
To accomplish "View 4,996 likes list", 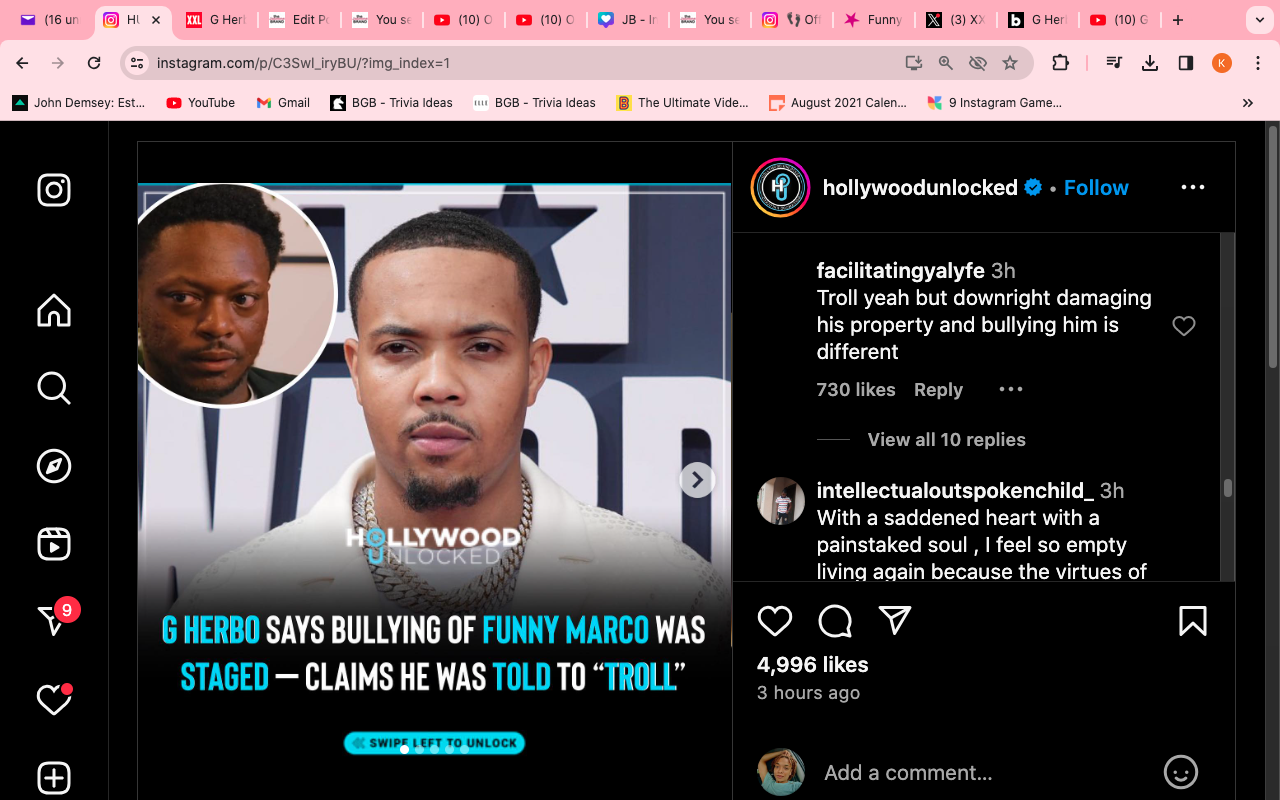I will pos(813,664).
